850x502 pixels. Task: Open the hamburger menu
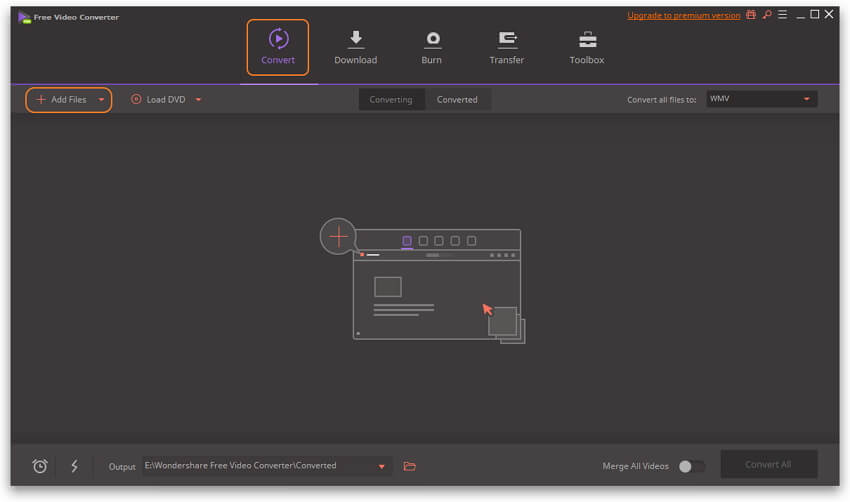coord(782,15)
